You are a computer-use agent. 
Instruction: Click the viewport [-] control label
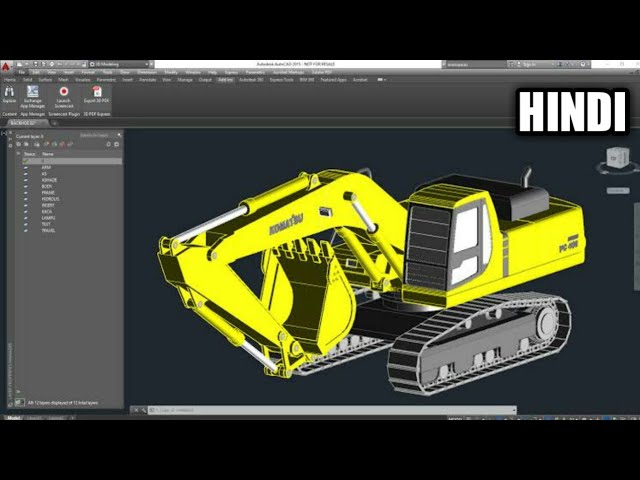4,133
